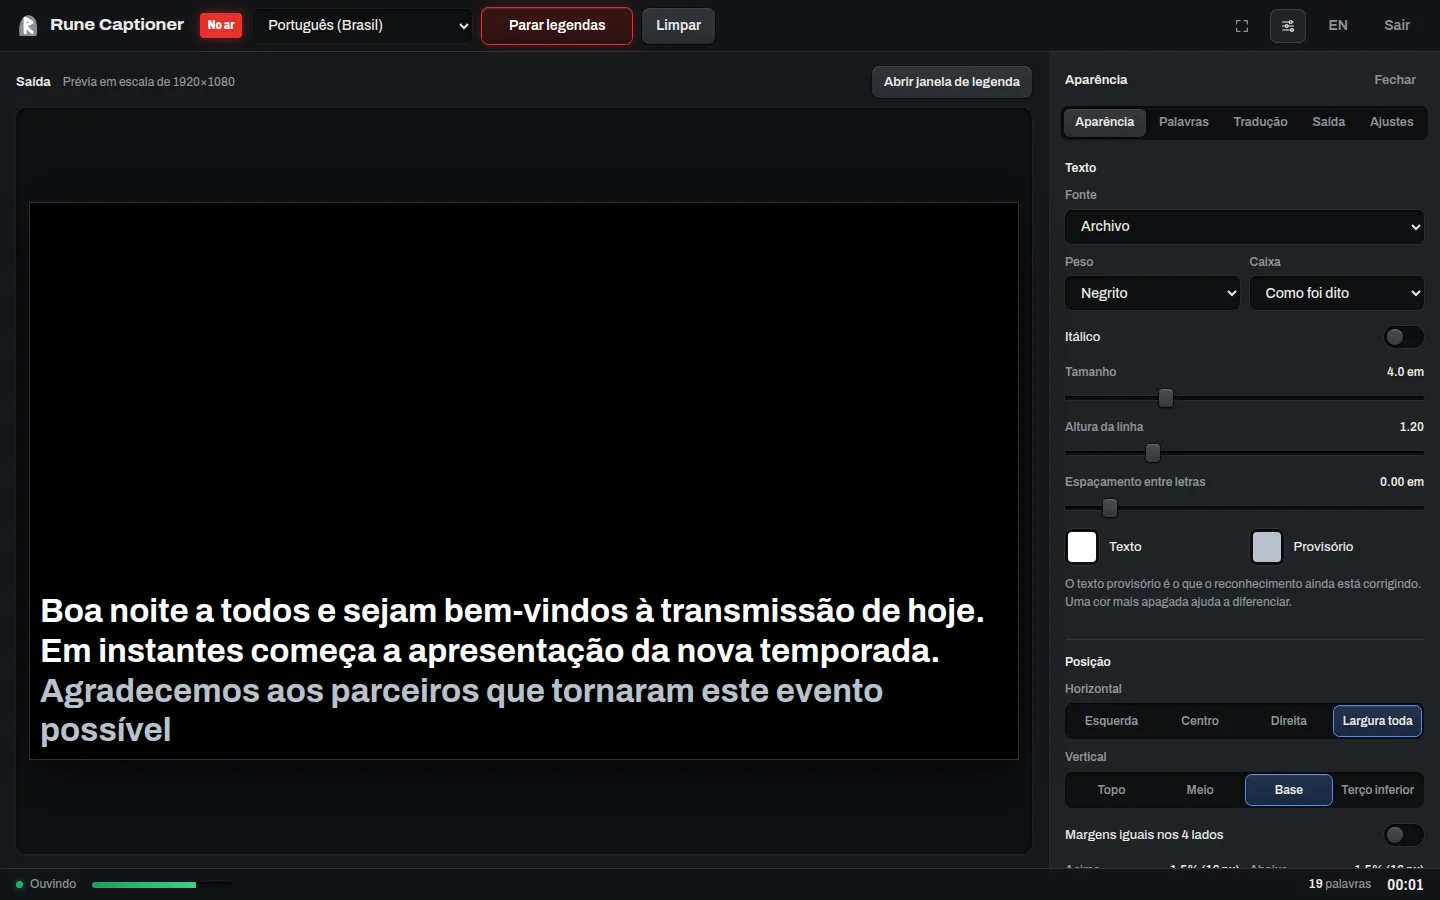Open the Texto color swatch
The height and width of the screenshot is (900, 1440).
click(1082, 547)
